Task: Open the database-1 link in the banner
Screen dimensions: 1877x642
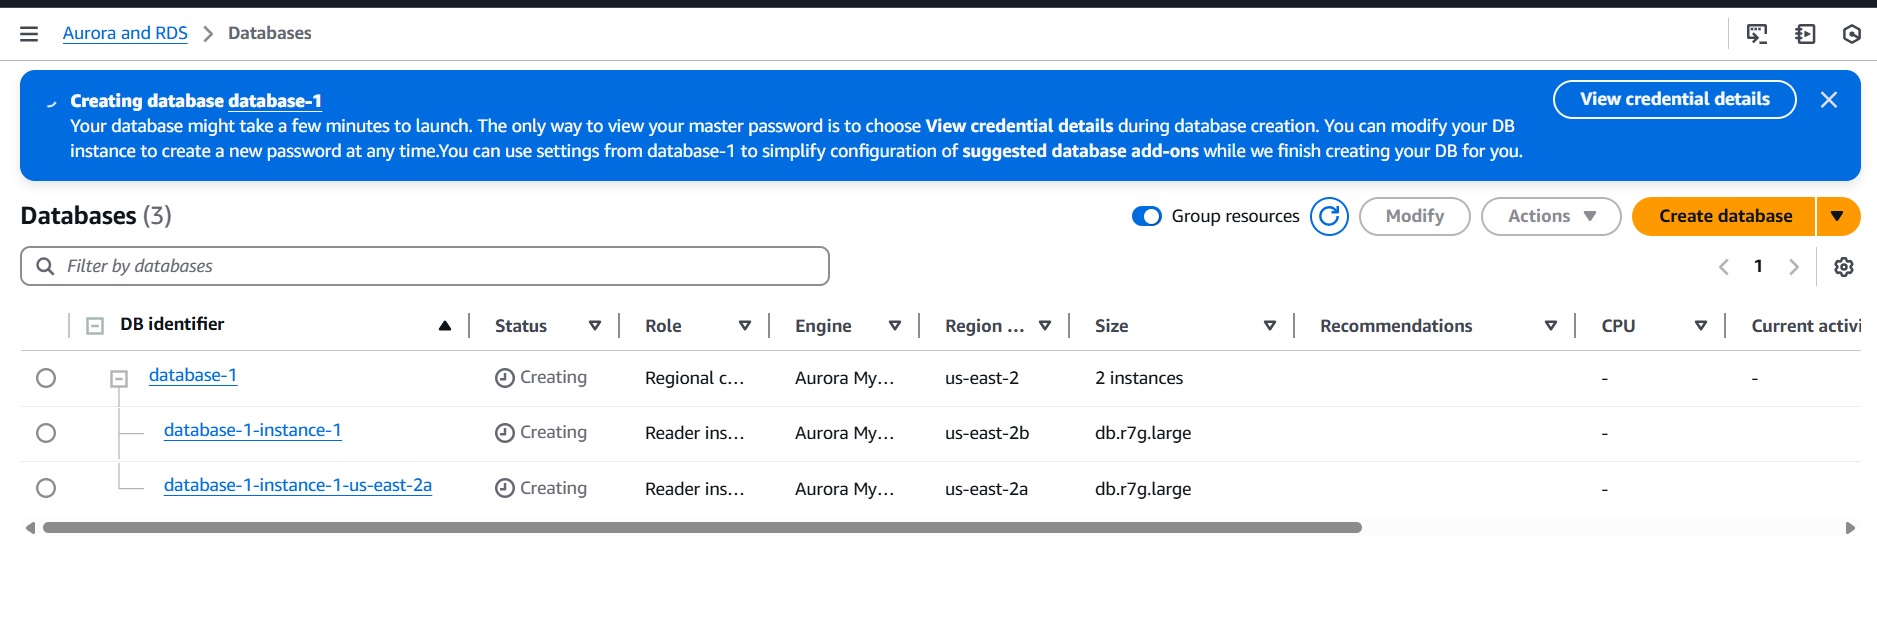Action: pyautogui.click(x=275, y=101)
